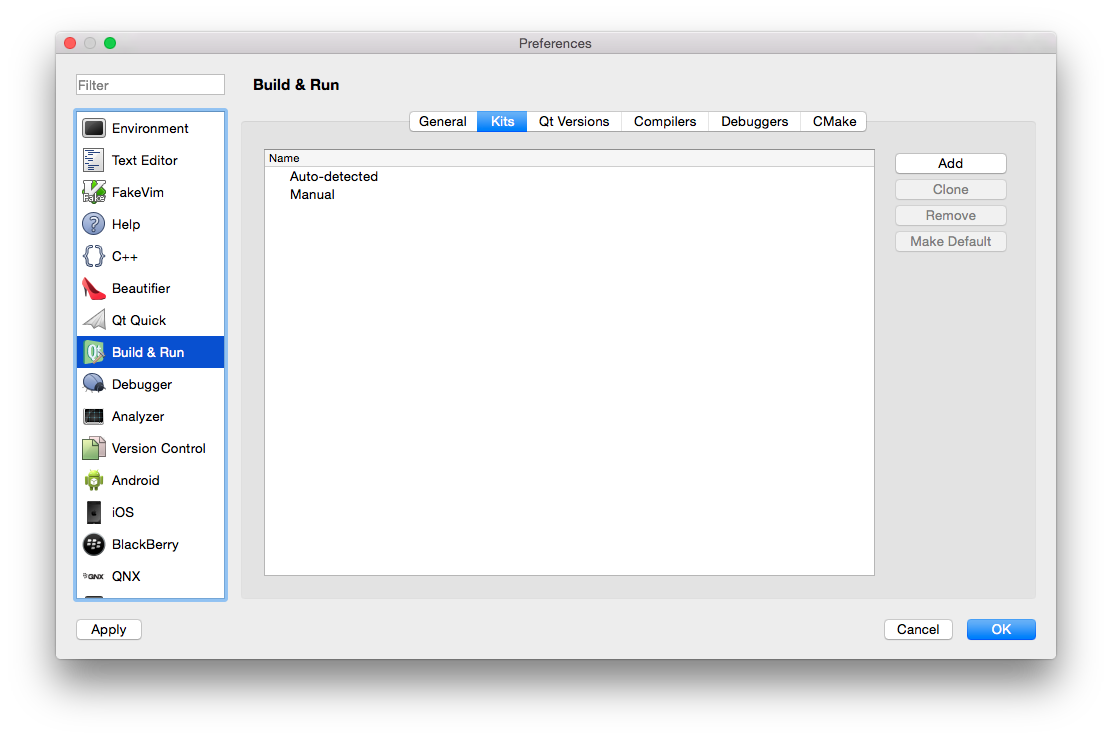Open Beautifier red shoe icon
1112x739 pixels.
coord(94,289)
